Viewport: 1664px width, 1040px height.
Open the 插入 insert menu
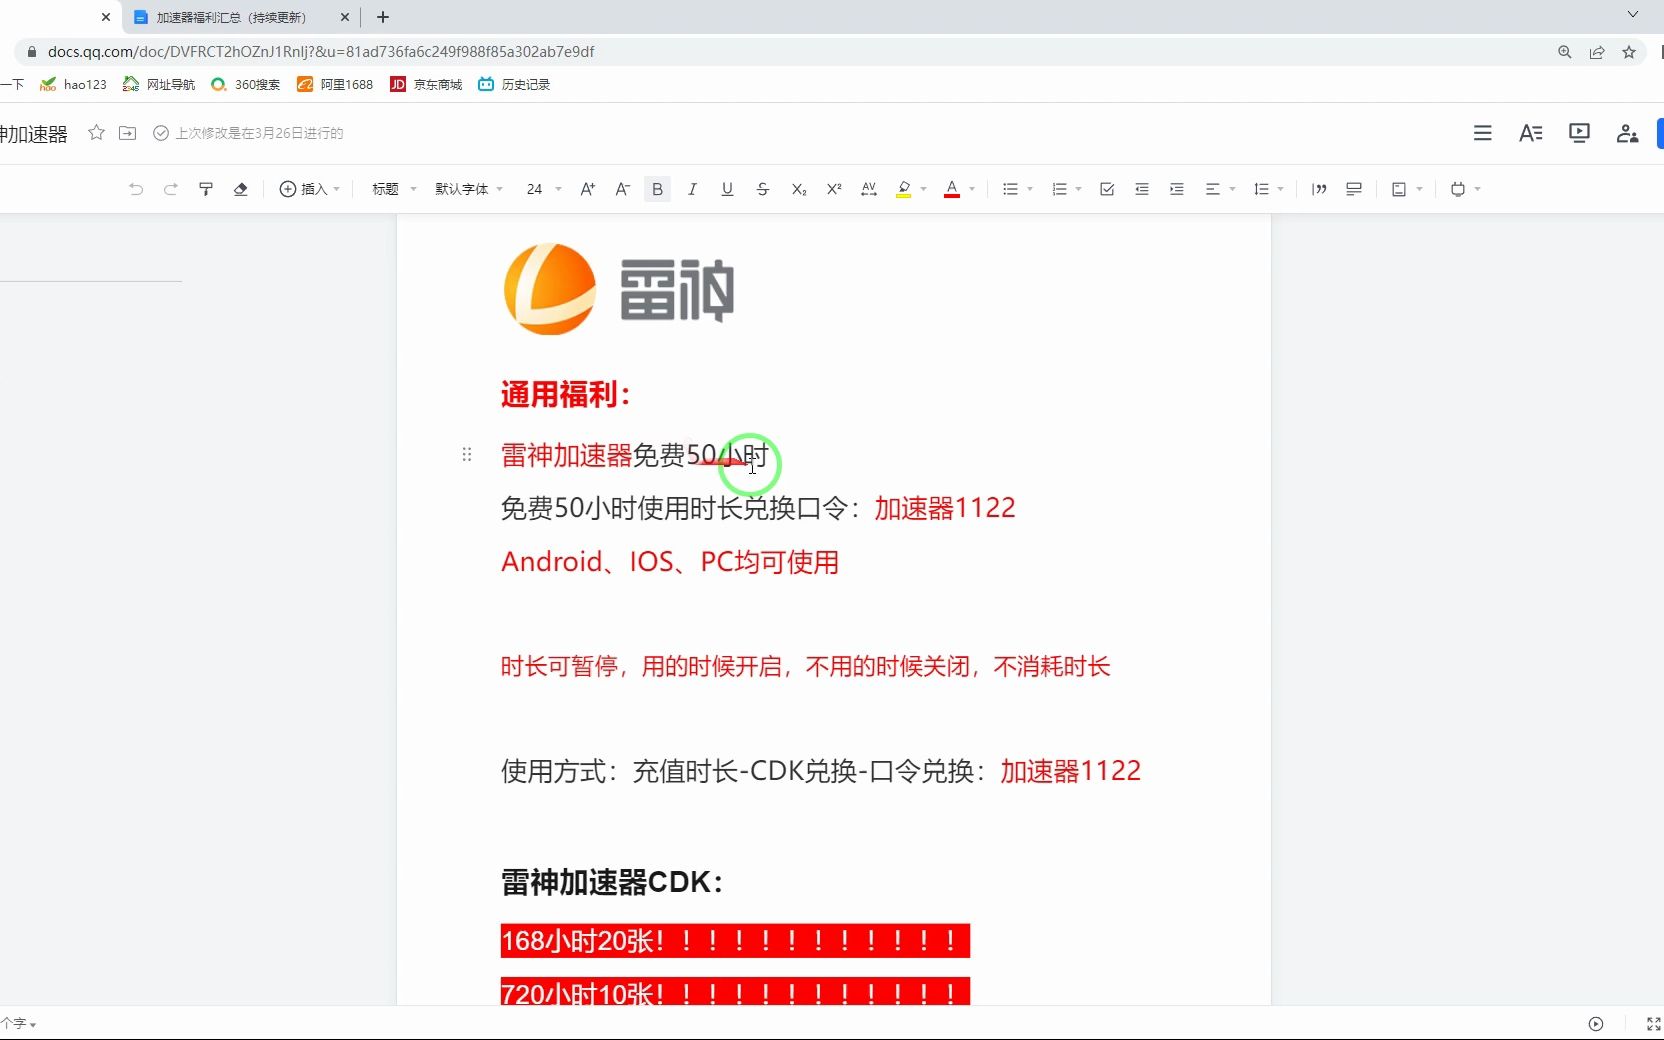tap(310, 189)
